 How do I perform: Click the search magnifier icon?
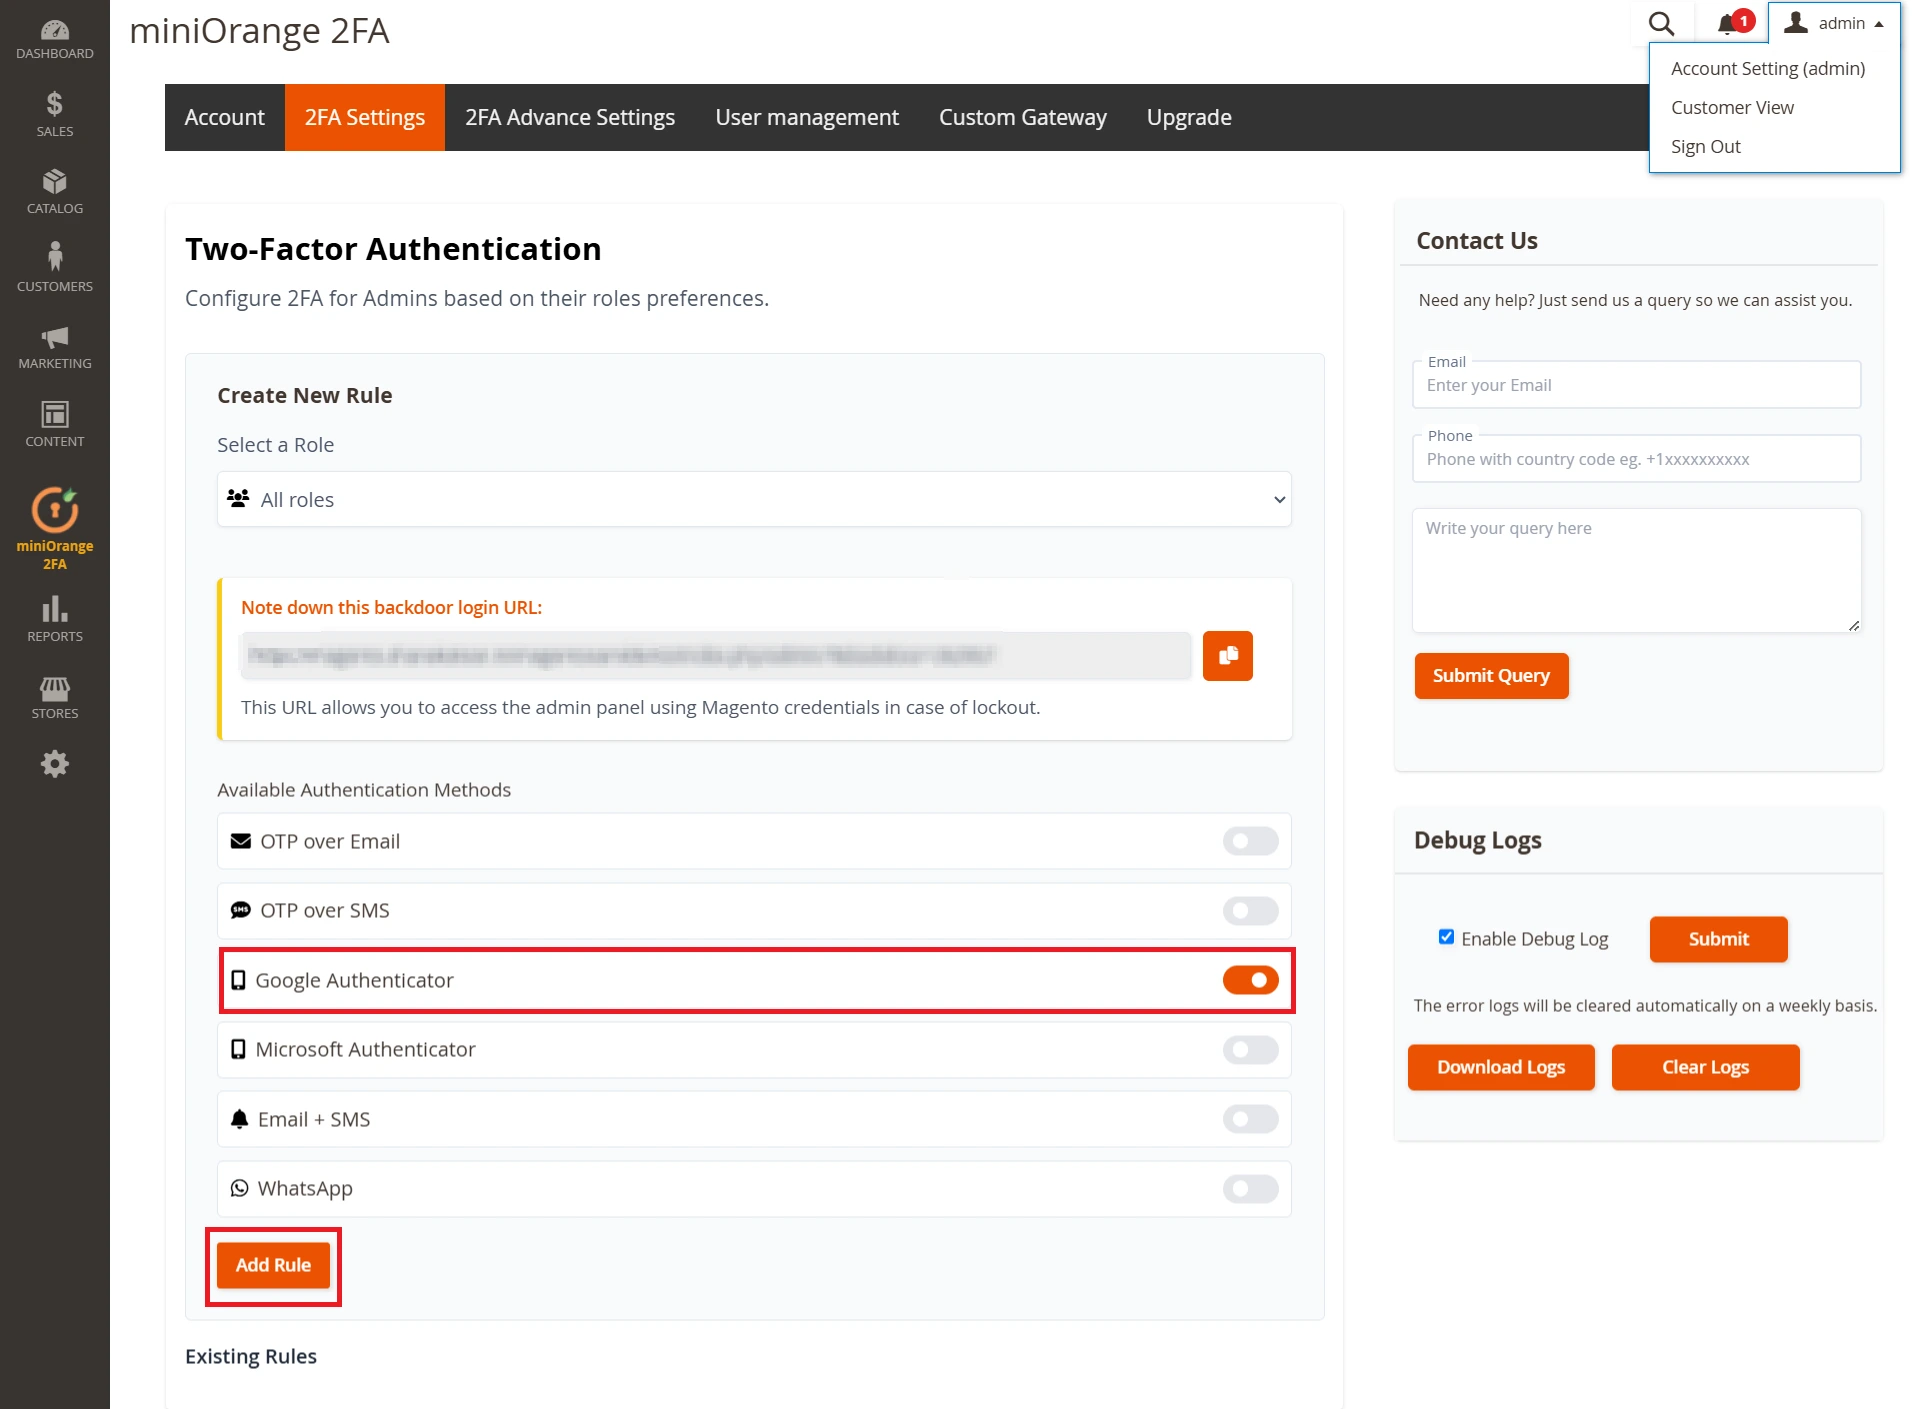tap(1661, 24)
